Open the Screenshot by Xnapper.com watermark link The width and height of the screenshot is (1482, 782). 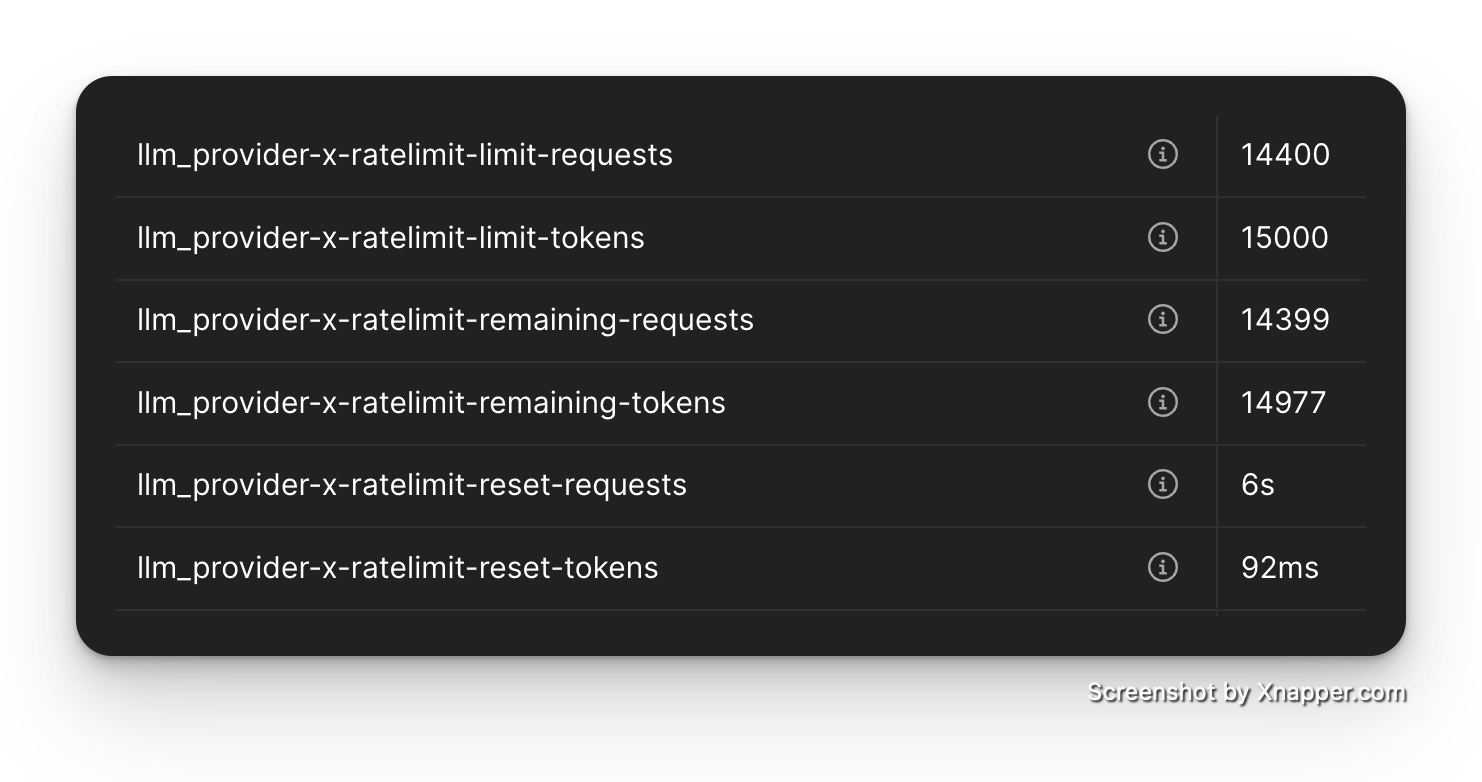(x=1245, y=692)
